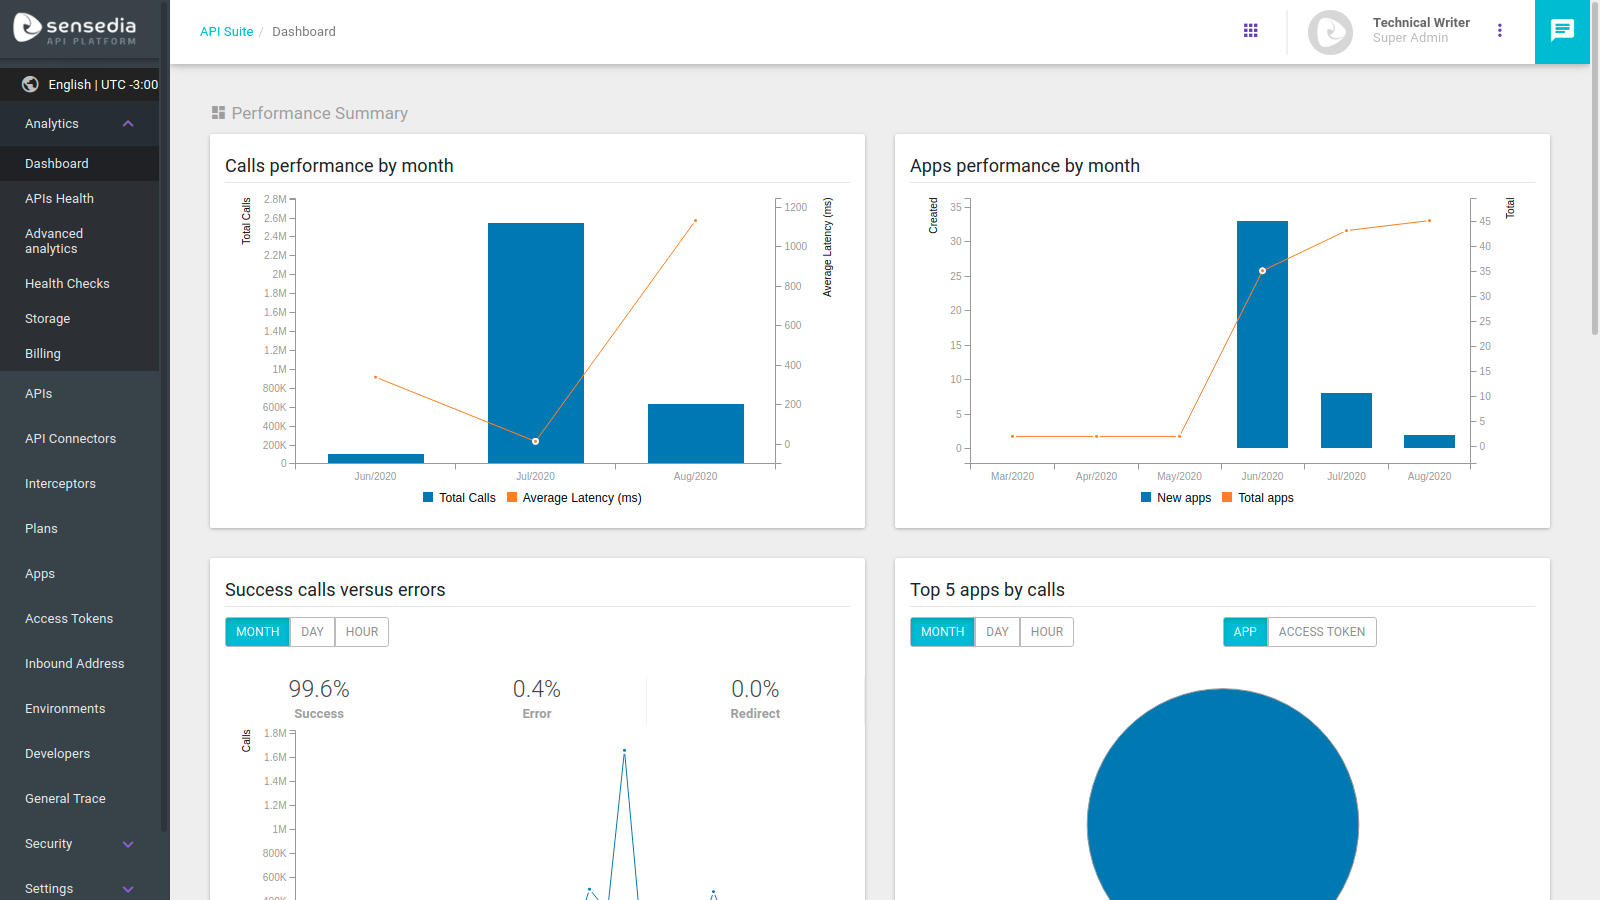Open the chat message panel icon

point(1562,31)
